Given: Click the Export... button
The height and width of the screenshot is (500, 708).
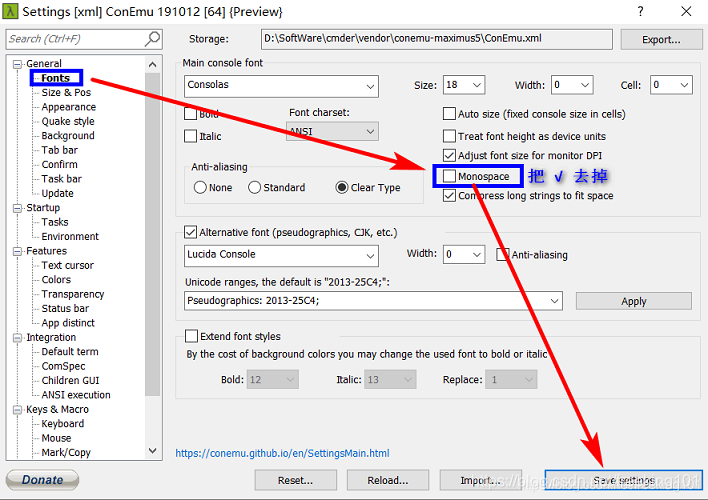Looking at the screenshot, I should [x=661, y=40].
